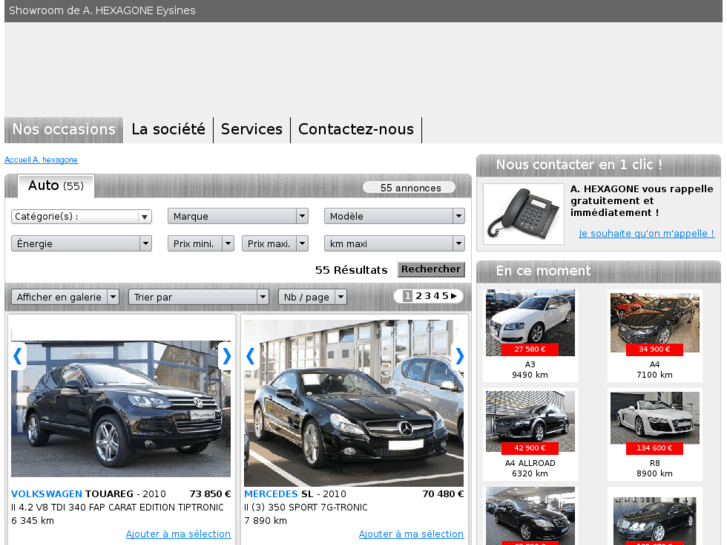The image size is (727, 545).
Task: Open the Catégorie(s) dropdown
Action: [x=82, y=216]
